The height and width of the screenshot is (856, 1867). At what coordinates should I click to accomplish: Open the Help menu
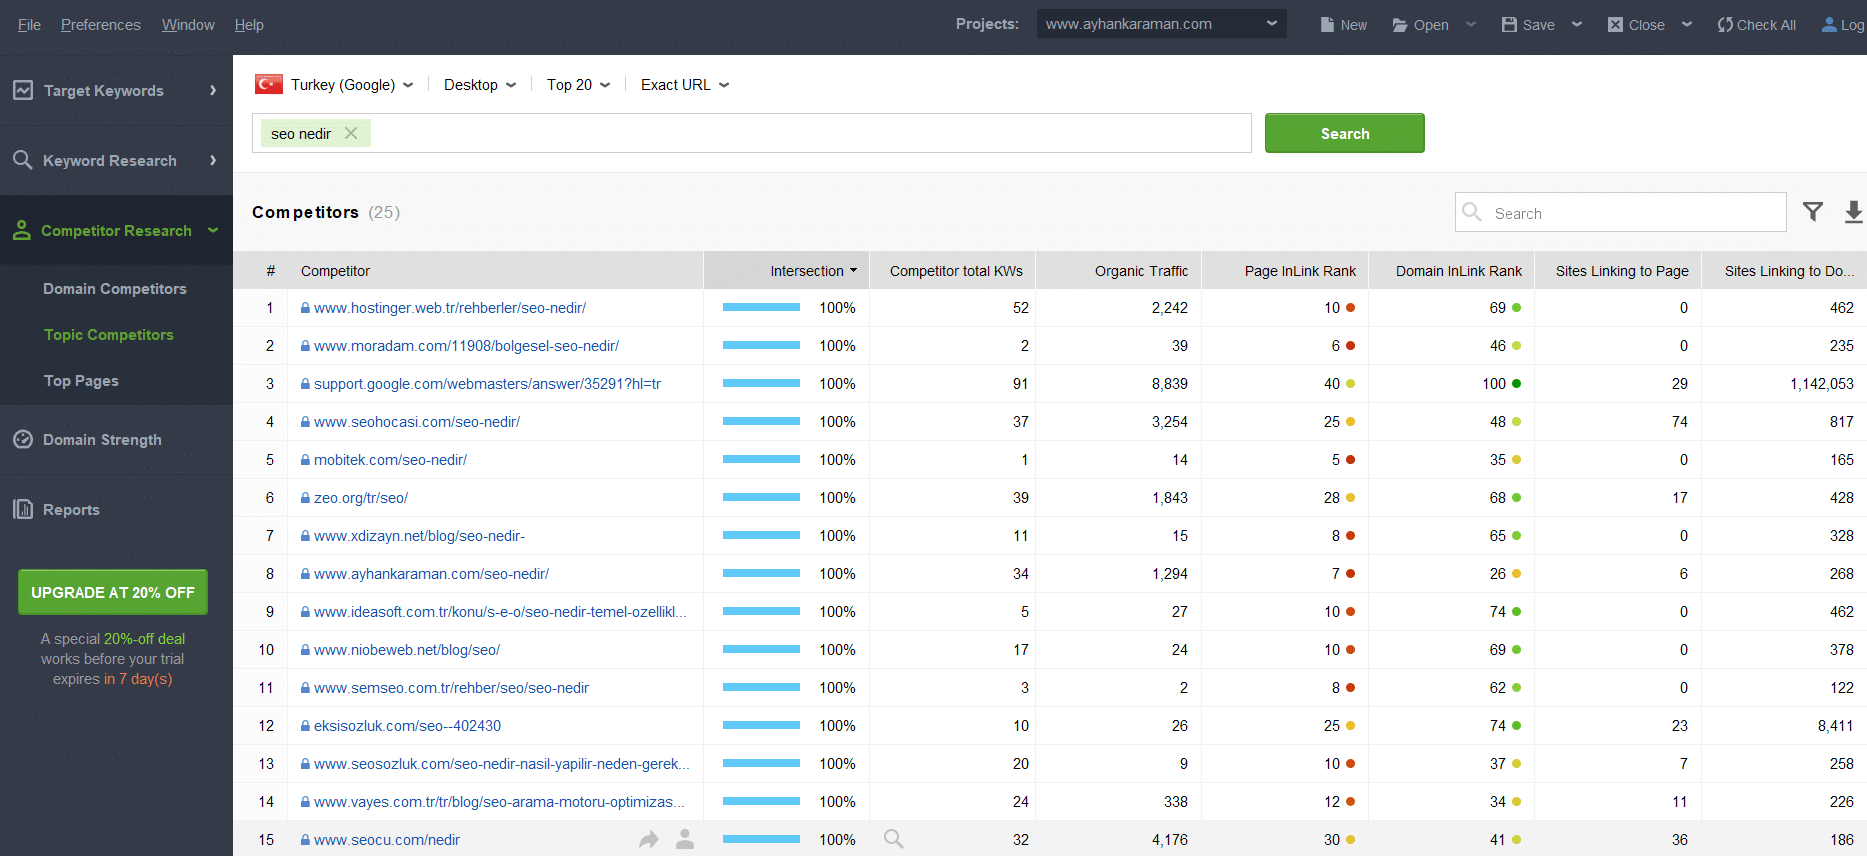[x=249, y=24]
